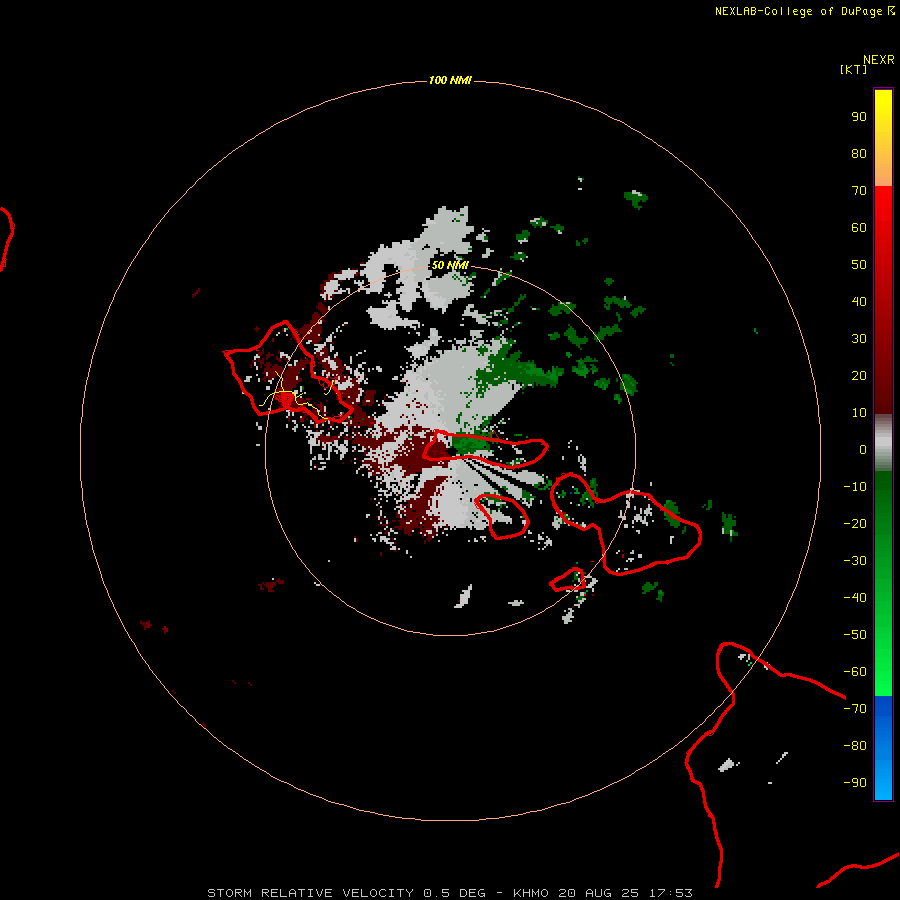Pick the -80 scale label

(855, 746)
